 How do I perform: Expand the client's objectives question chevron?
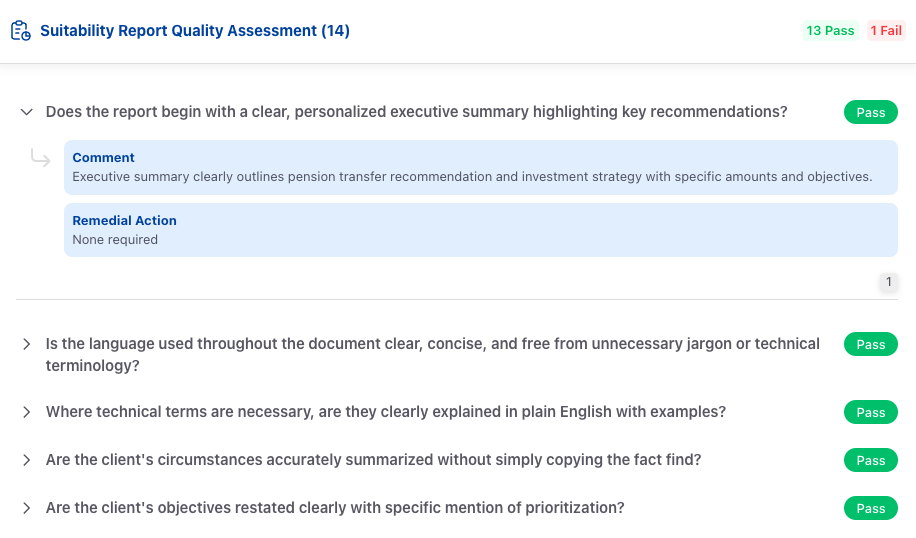pyautogui.click(x=26, y=508)
